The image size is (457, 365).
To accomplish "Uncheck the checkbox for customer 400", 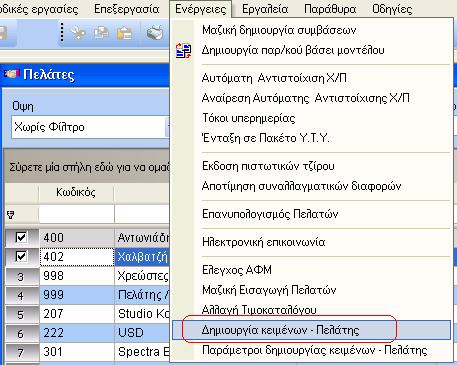I will [21, 237].
